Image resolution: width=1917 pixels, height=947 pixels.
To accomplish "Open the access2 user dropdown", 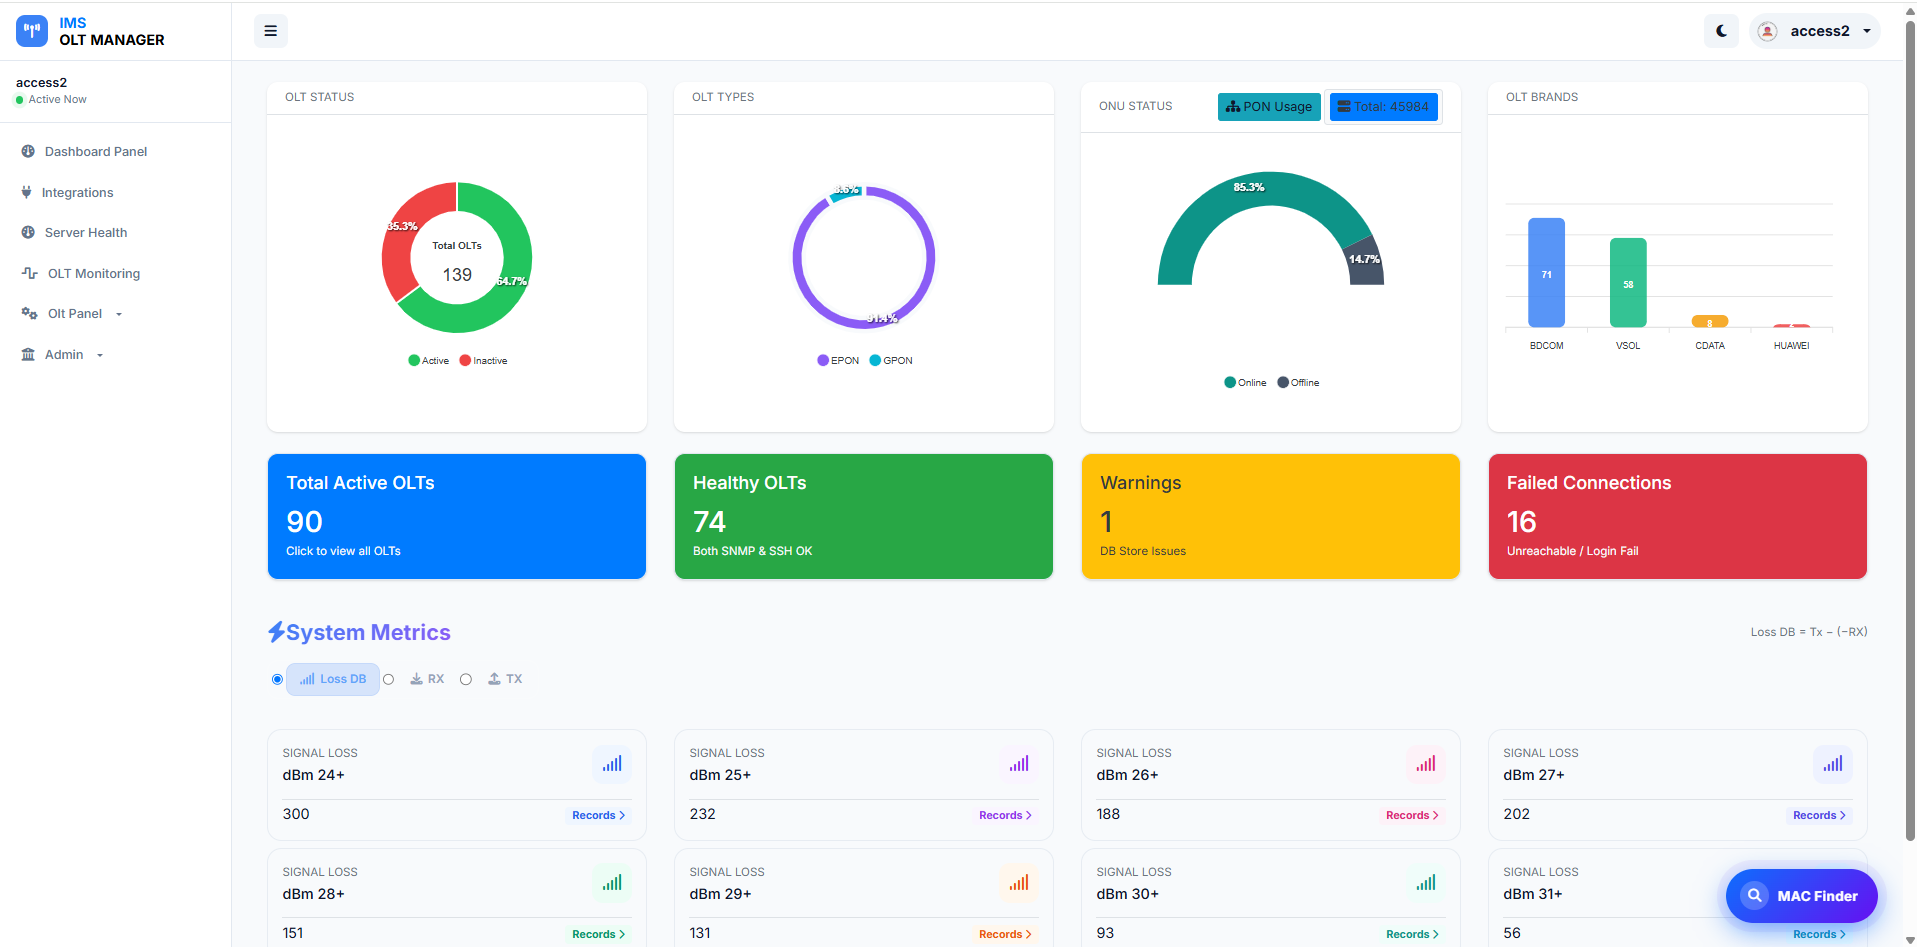I will (x=1815, y=31).
